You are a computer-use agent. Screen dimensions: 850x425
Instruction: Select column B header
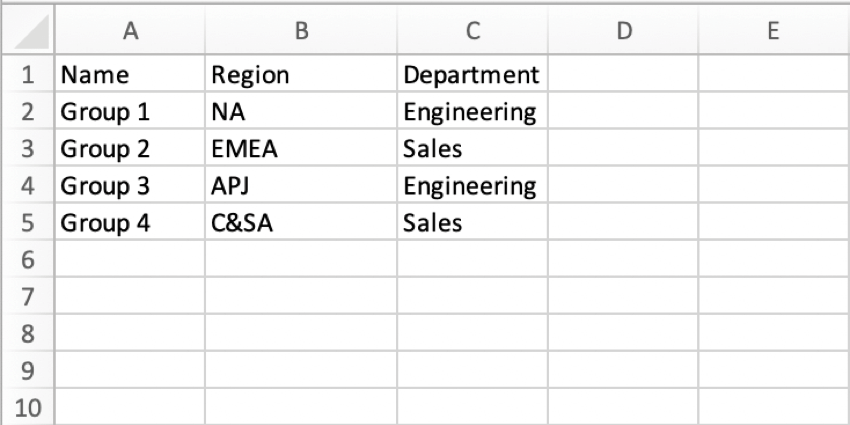[300, 31]
